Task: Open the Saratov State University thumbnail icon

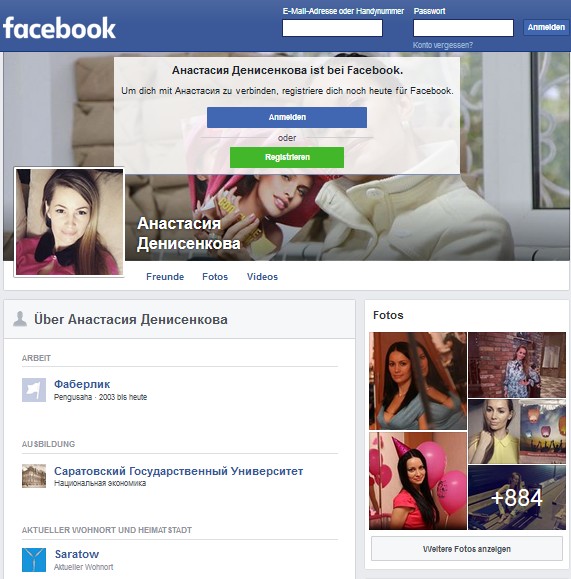Action: pyautogui.click(x=34, y=476)
